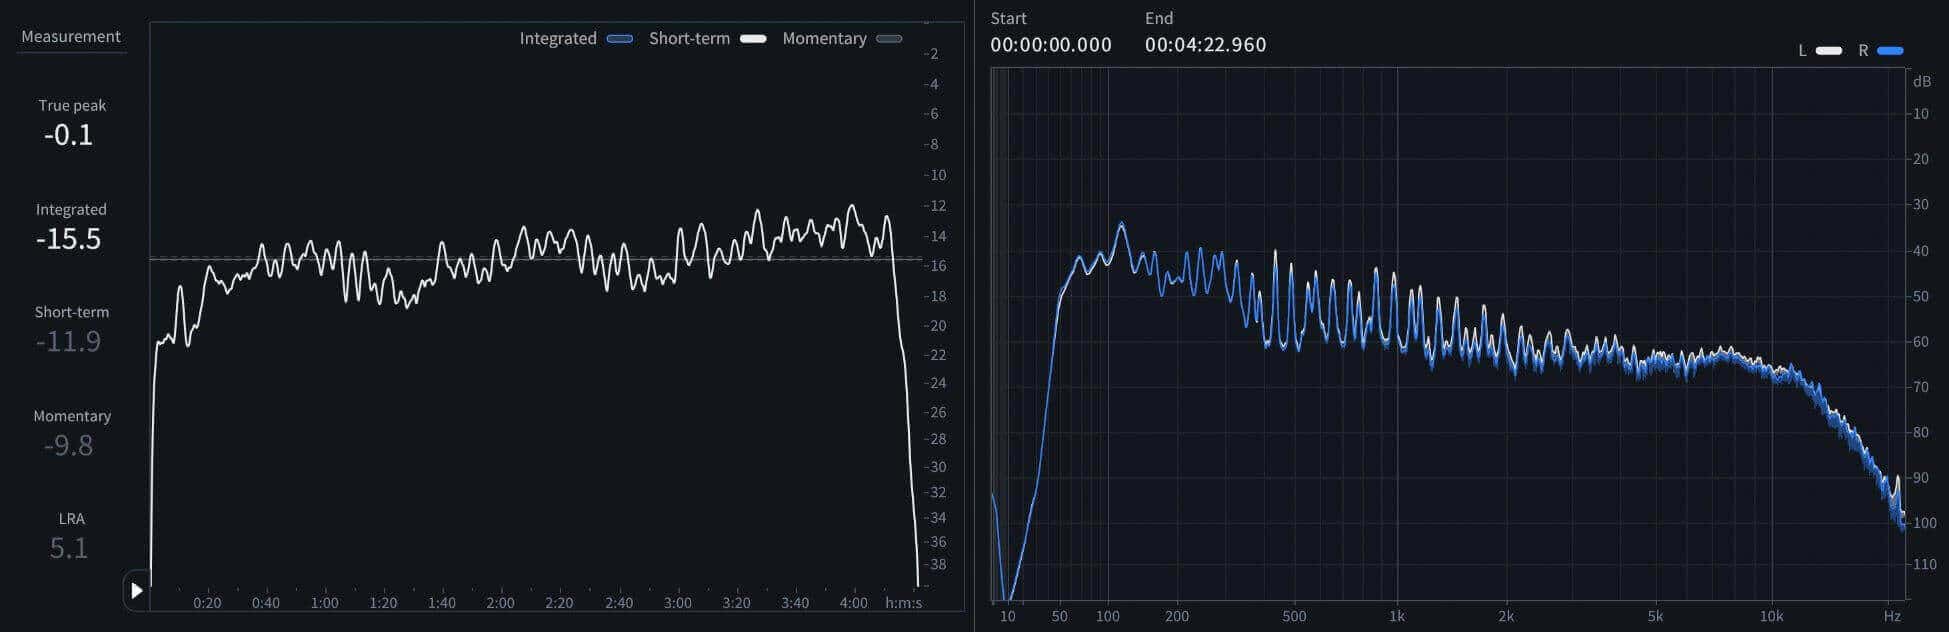The image size is (1949, 632).
Task: Click the -16 loudness axis label
Action: tap(935, 266)
